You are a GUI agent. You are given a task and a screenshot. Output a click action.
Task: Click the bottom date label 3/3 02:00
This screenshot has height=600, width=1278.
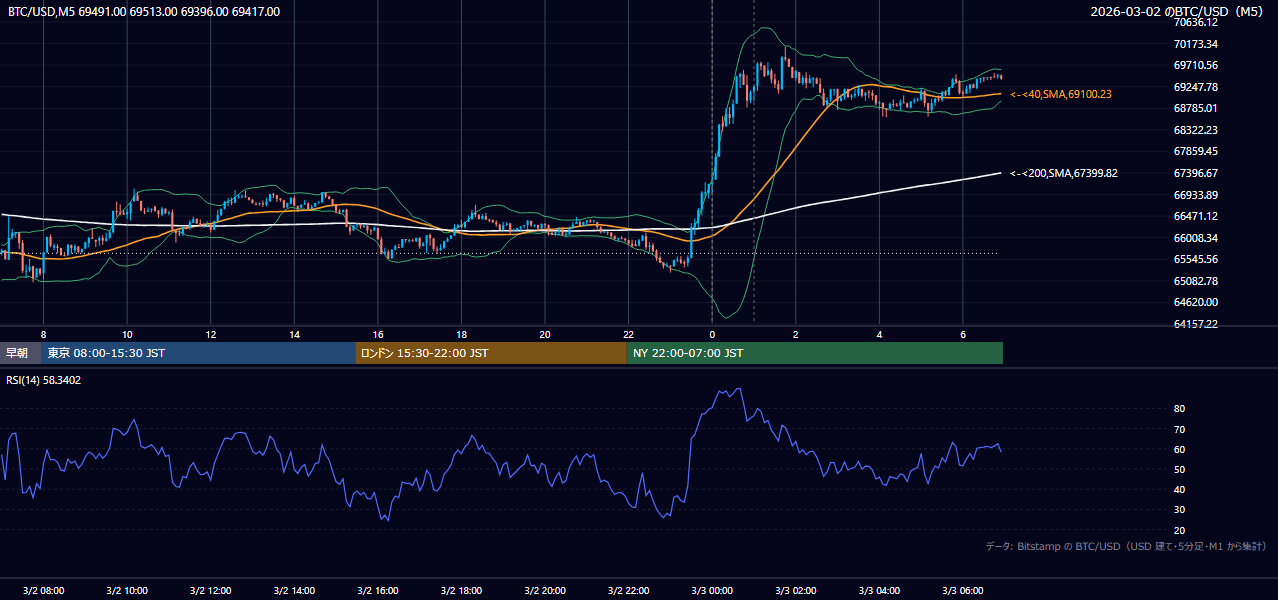tap(796, 591)
